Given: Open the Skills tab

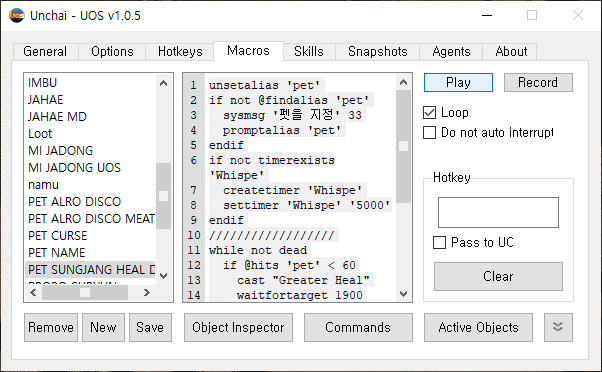Looking at the screenshot, I should point(309,51).
